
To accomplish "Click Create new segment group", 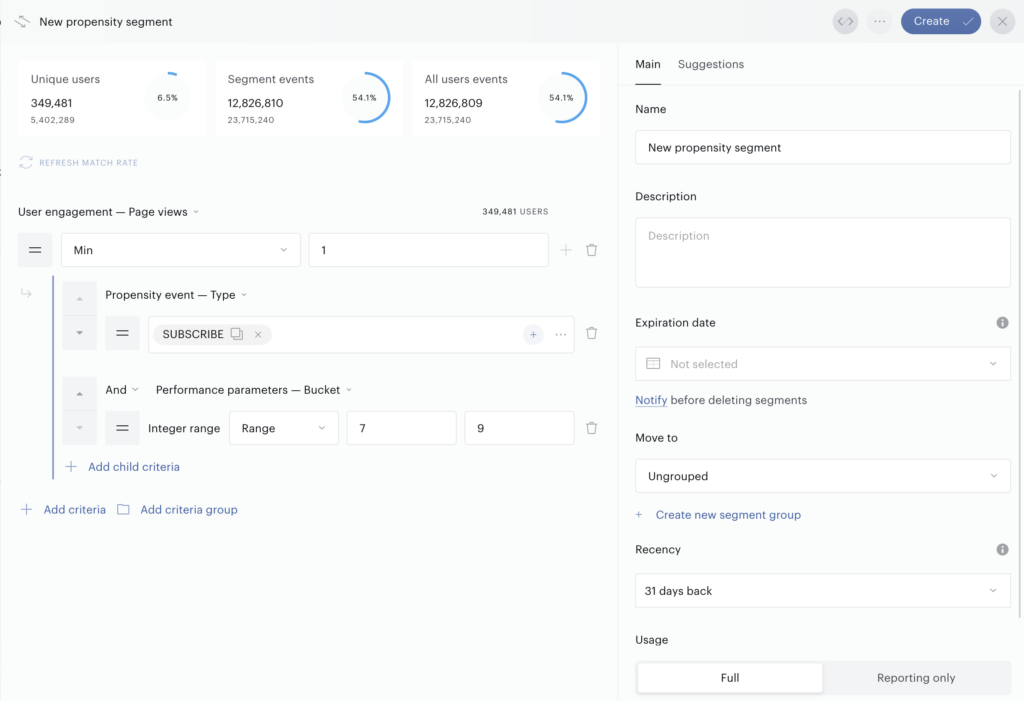I will tap(718, 515).
